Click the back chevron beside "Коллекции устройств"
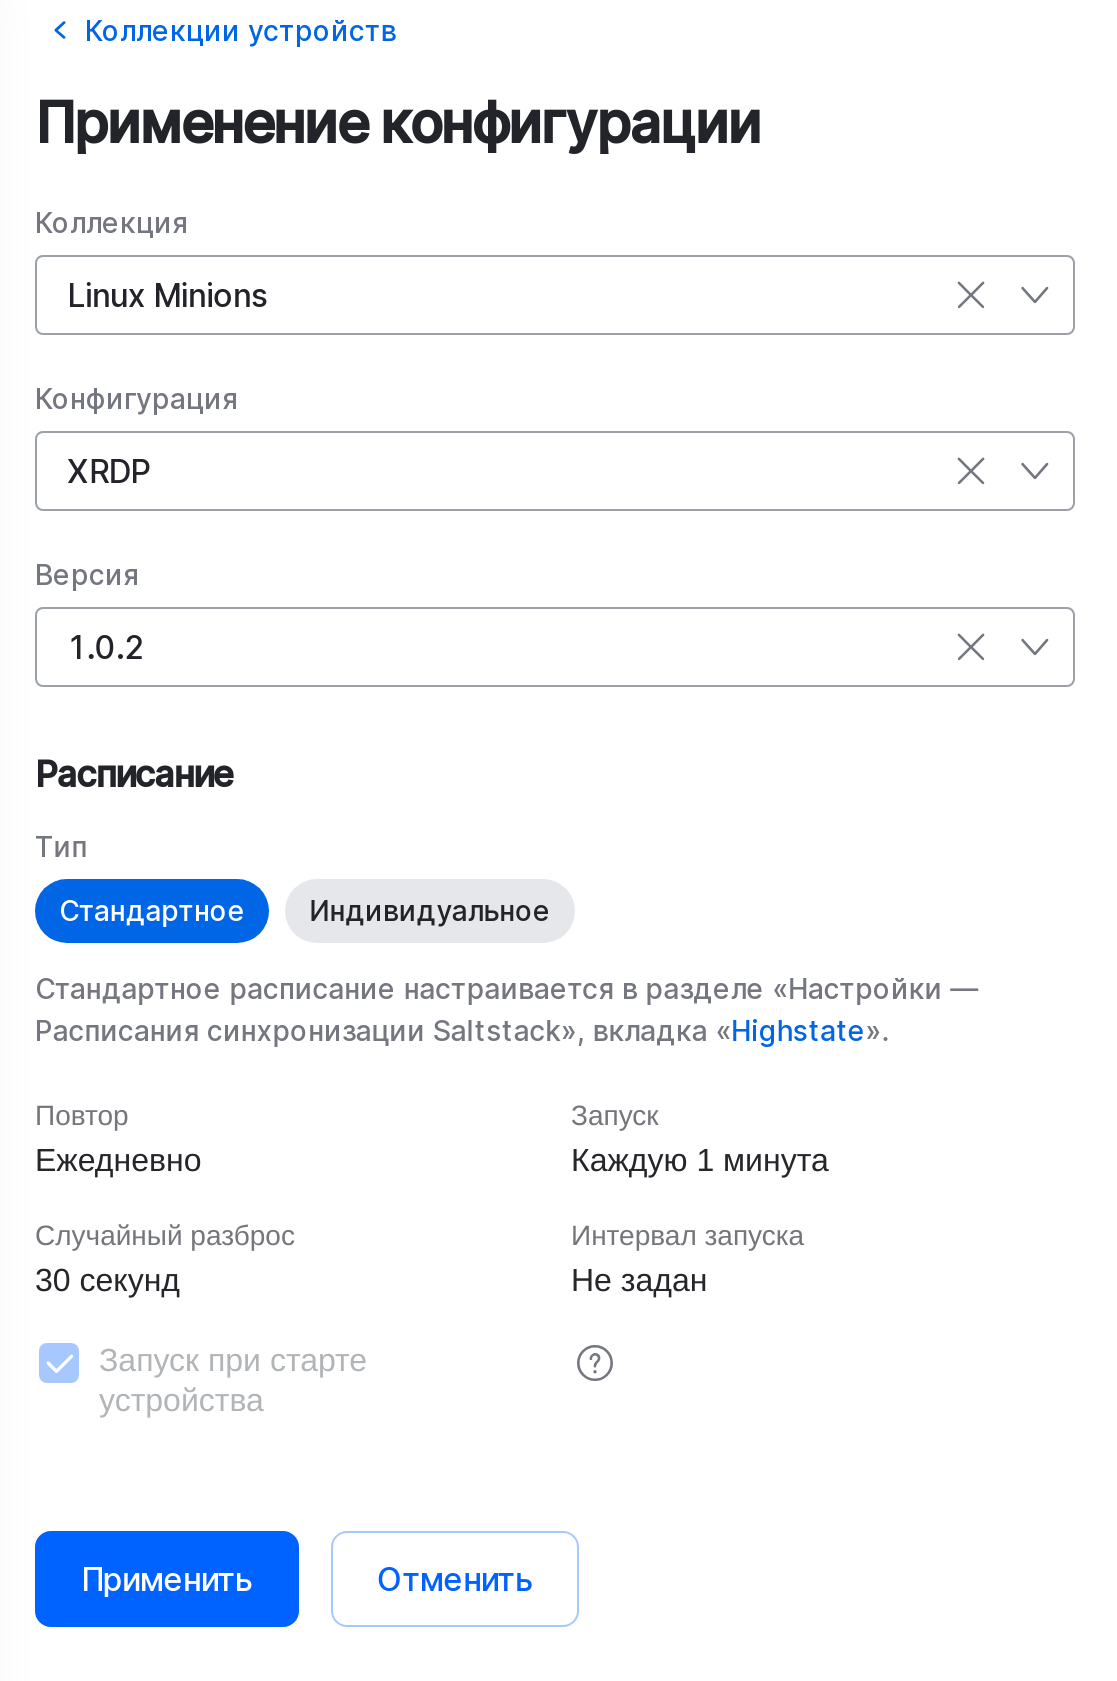Viewport: 1117px width, 1681px height. pyautogui.click(x=60, y=29)
